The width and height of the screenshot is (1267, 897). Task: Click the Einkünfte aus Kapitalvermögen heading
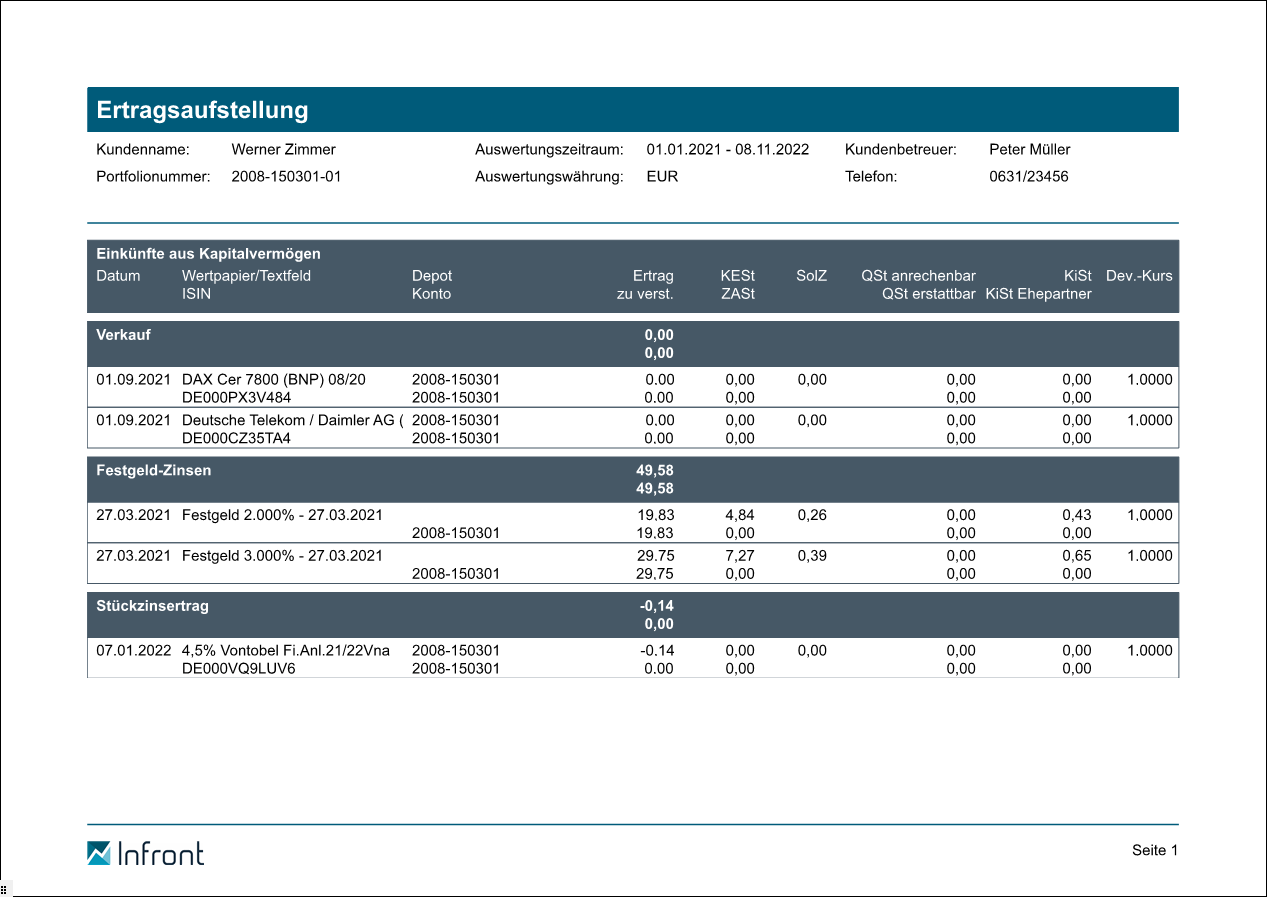click(208, 254)
